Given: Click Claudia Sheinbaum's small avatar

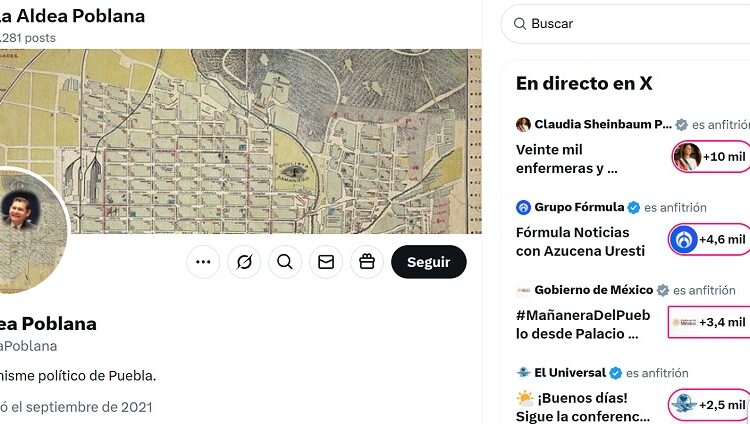Looking at the screenshot, I should 523,124.
